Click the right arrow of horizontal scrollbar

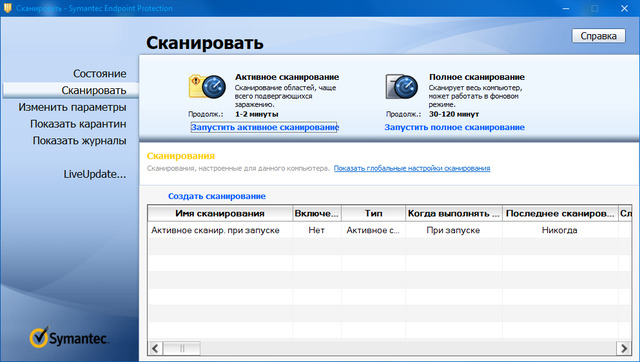click(x=624, y=348)
